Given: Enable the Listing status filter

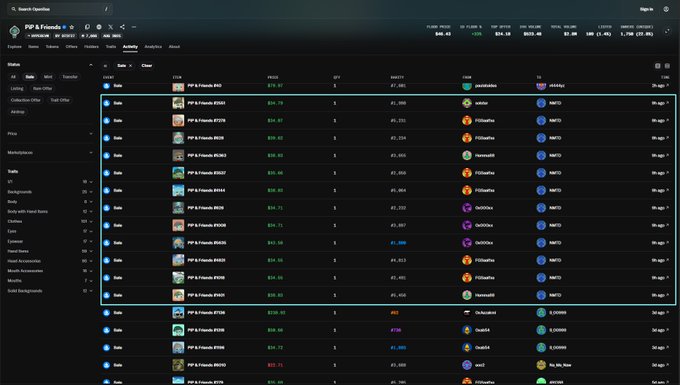Looking at the screenshot, I should (x=17, y=88).
